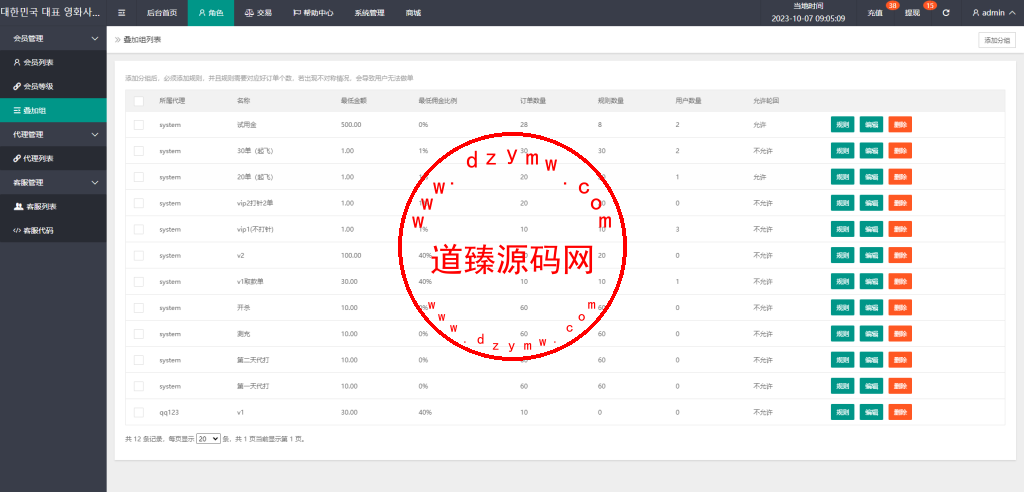Click the 第一天代打 name cell

click(253, 386)
